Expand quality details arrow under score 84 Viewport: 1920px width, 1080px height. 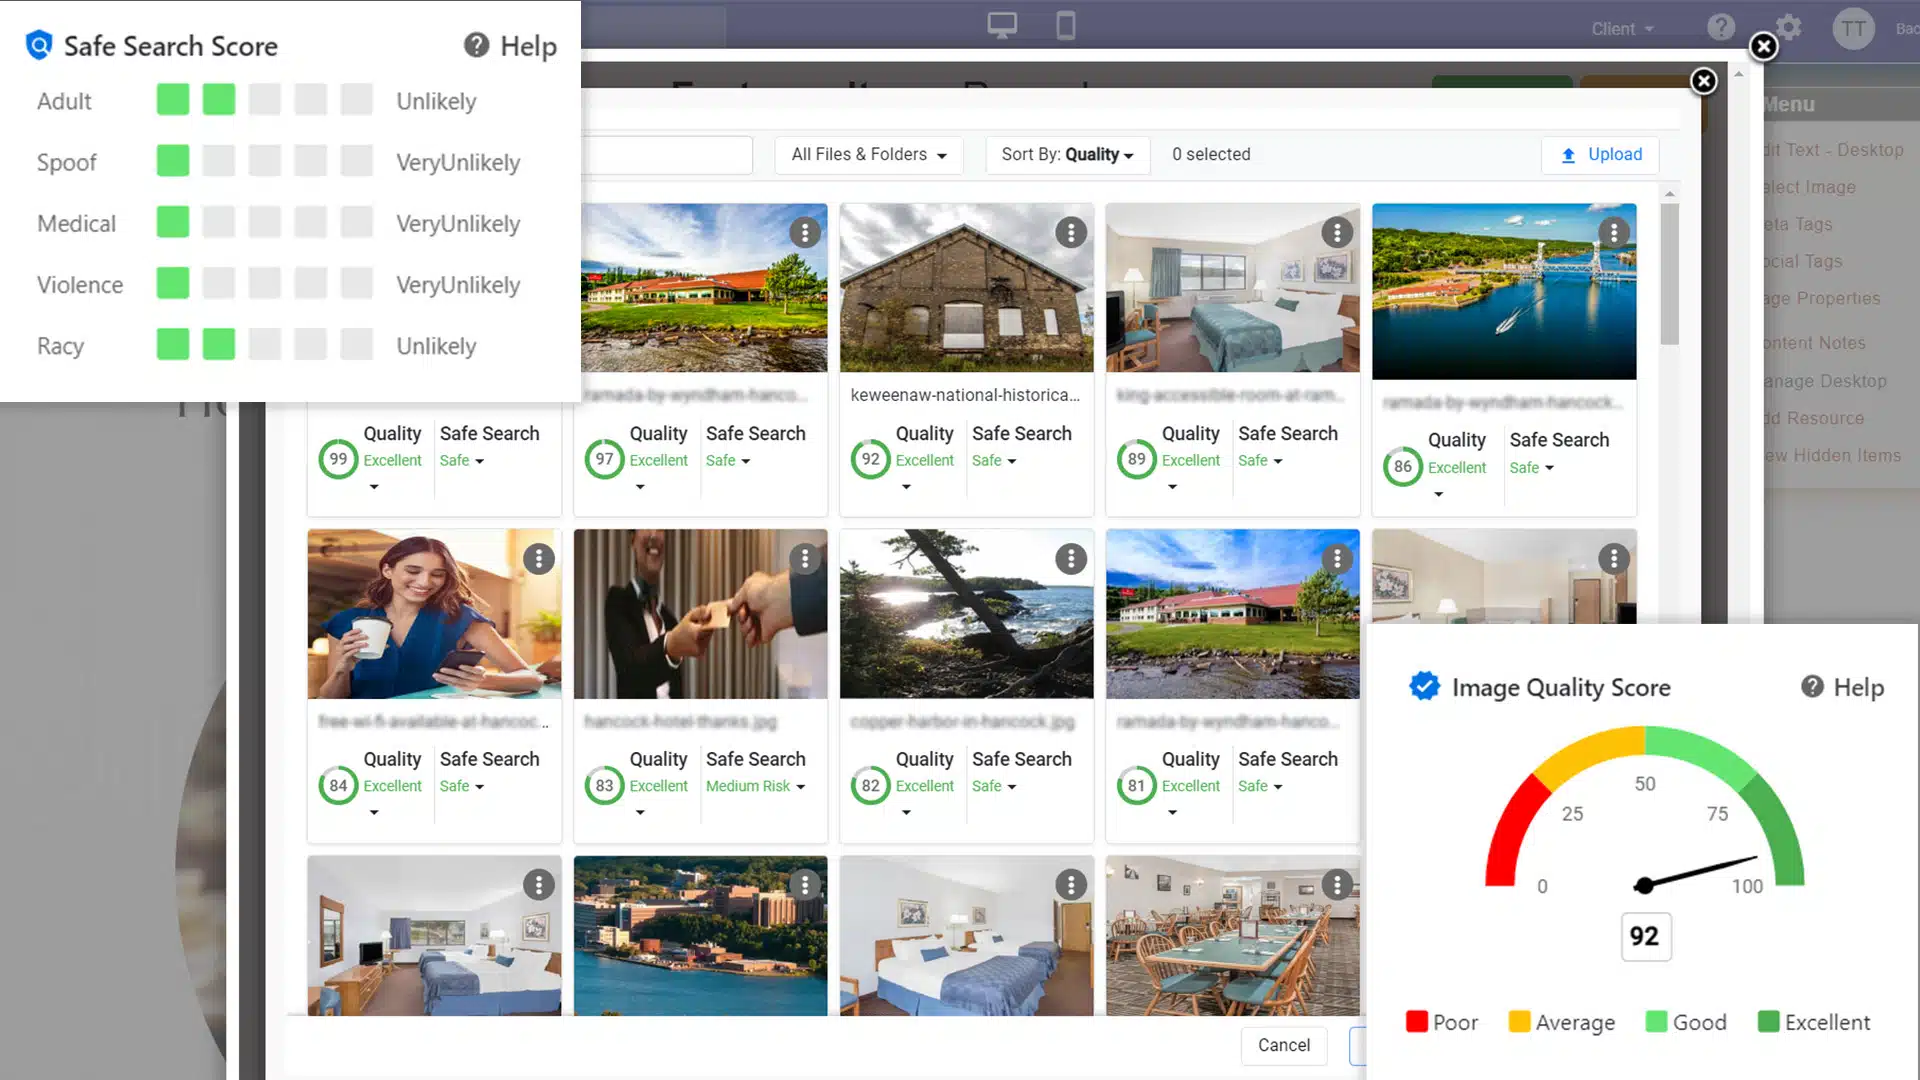pyautogui.click(x=374, y=813)
